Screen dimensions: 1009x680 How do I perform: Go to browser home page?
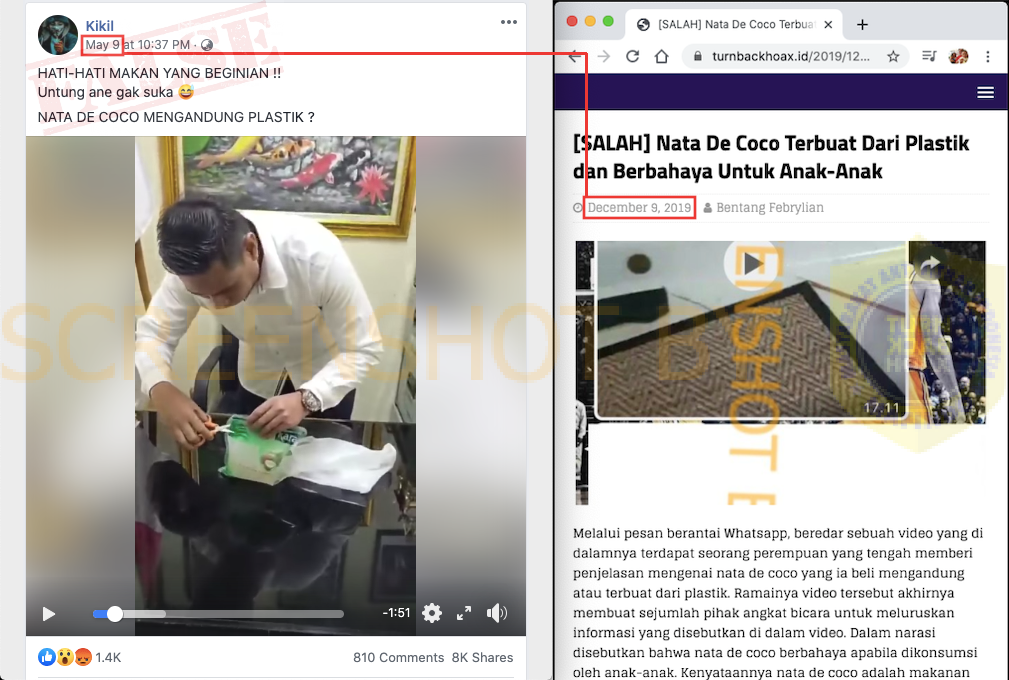661,56
